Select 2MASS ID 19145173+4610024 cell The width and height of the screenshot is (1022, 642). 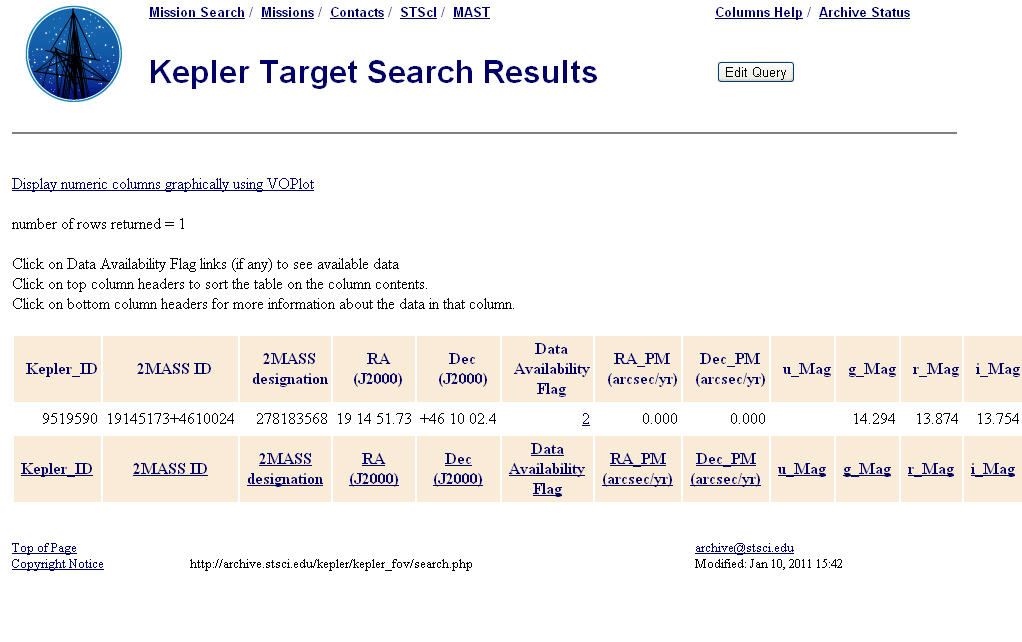click(171, 419)
